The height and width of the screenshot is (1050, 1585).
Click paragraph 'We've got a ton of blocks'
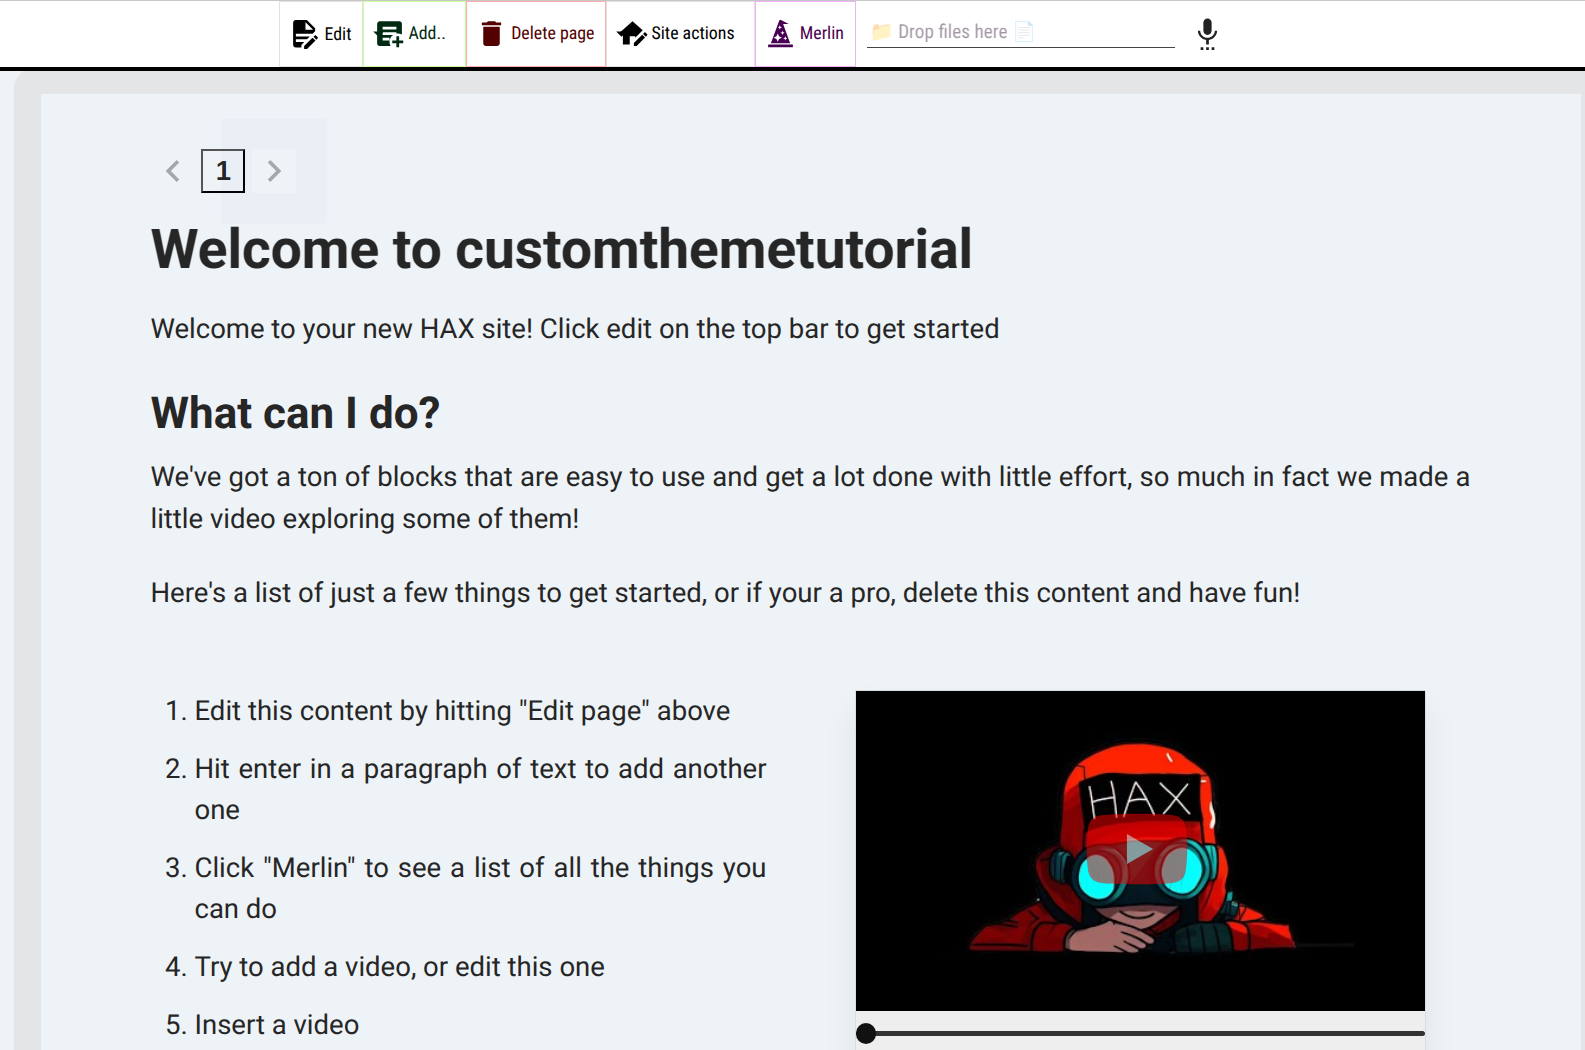(x=810, y=497)
